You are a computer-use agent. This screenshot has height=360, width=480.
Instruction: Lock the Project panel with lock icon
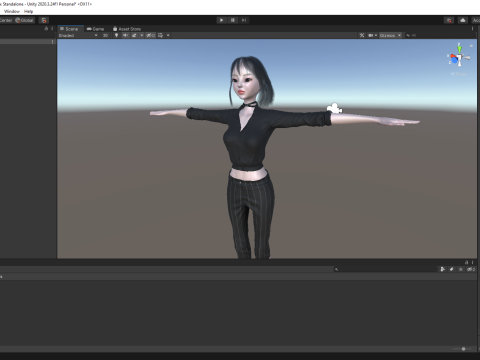466,262
